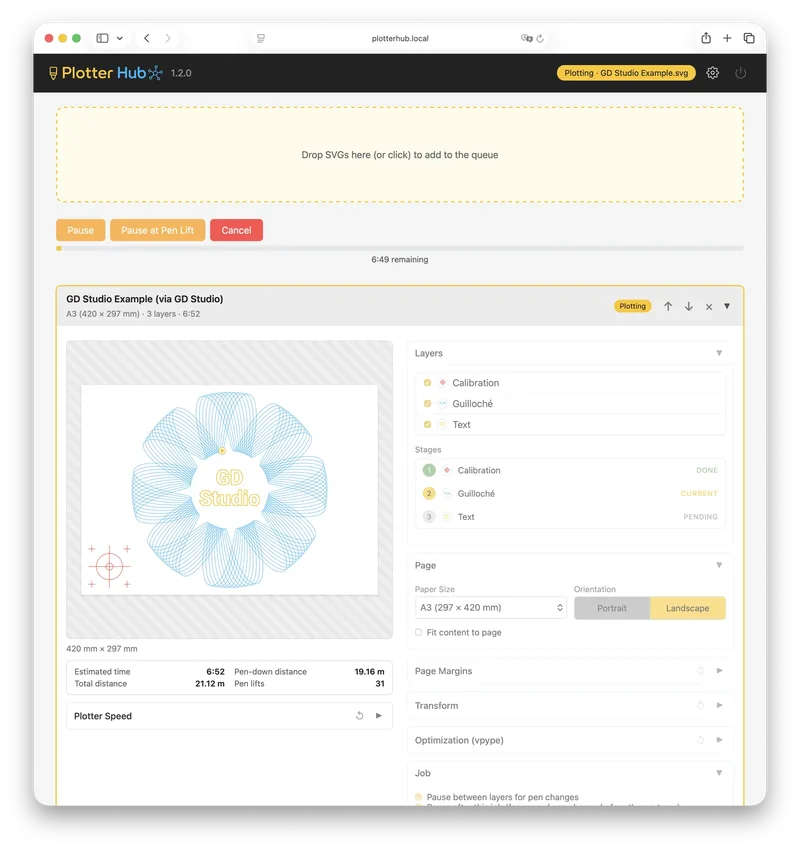
Task: Expand the Plotter Speed section
Action: [x=379, y=716]
